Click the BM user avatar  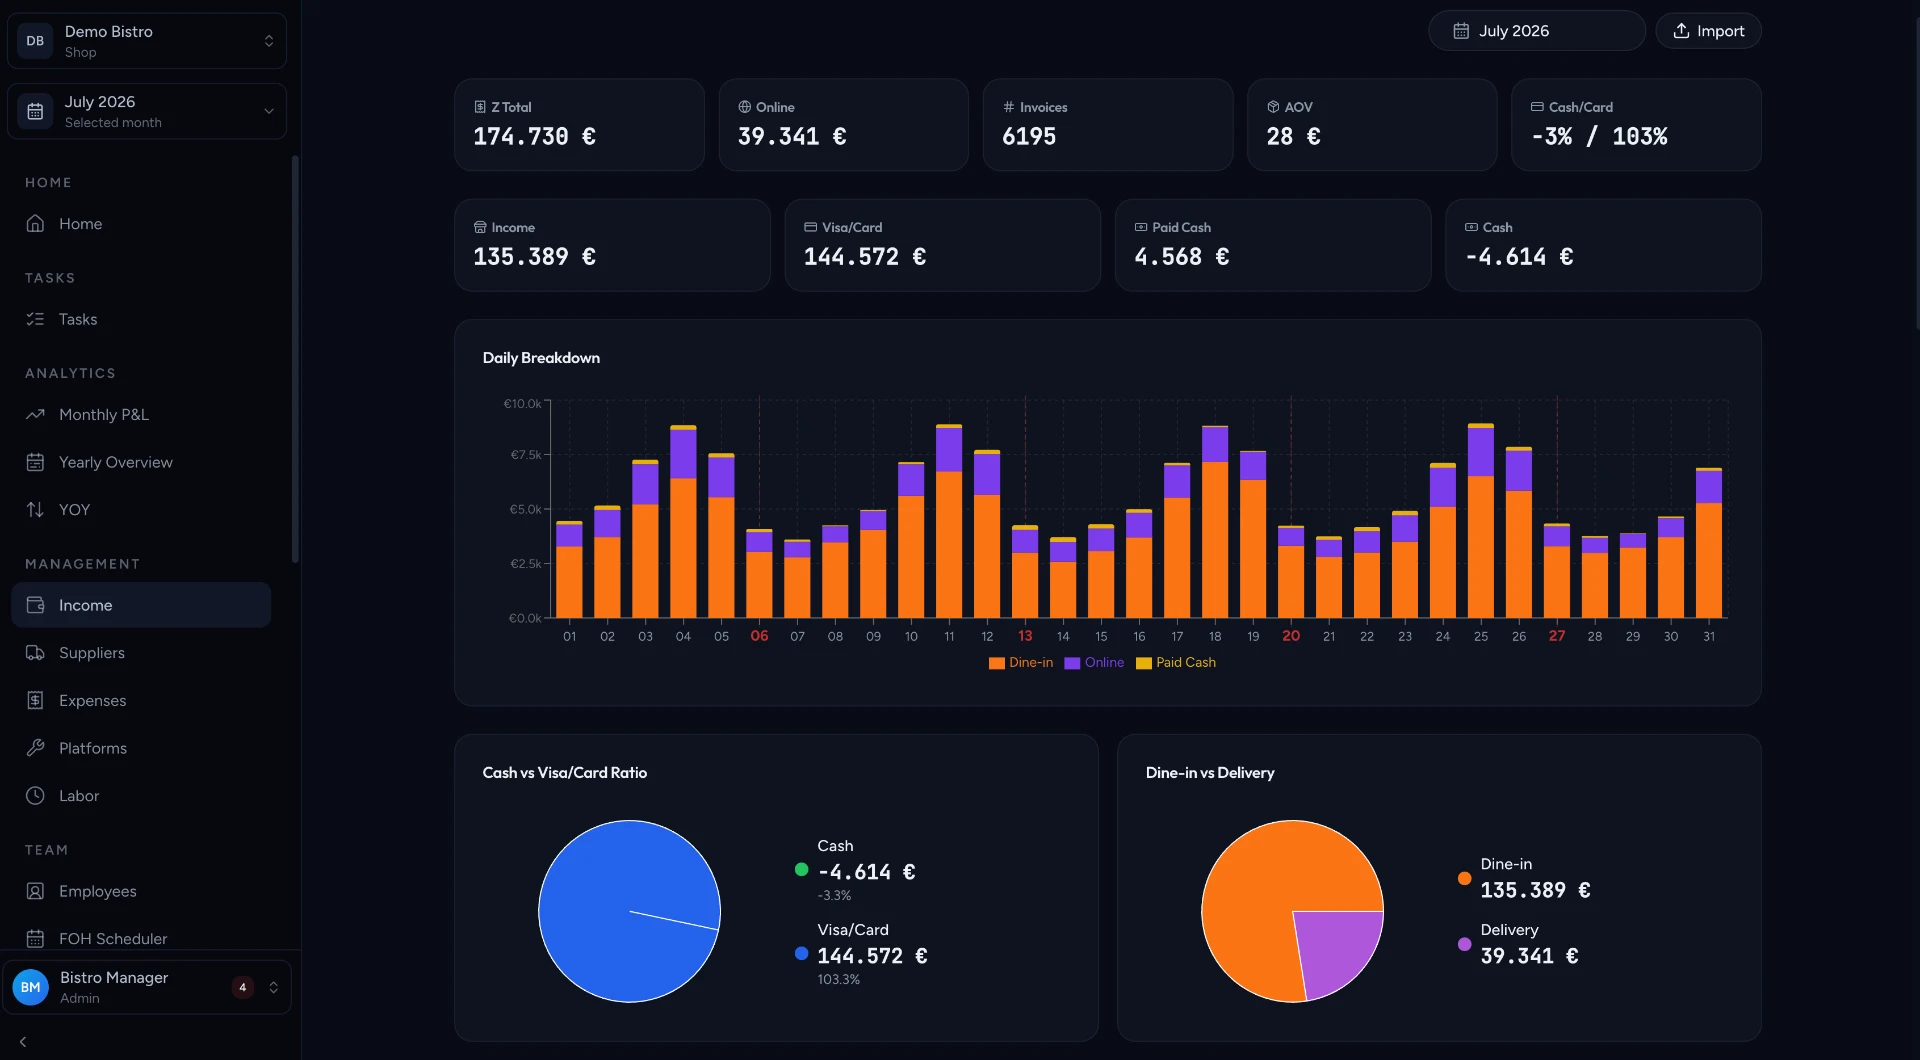coord(31,987)
